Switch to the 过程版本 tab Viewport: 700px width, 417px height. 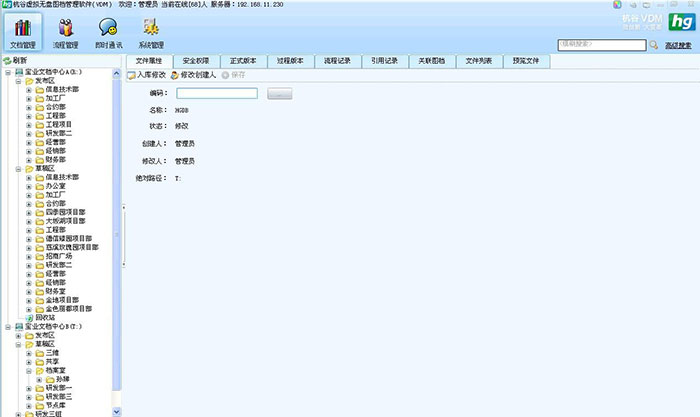(290, 61)
